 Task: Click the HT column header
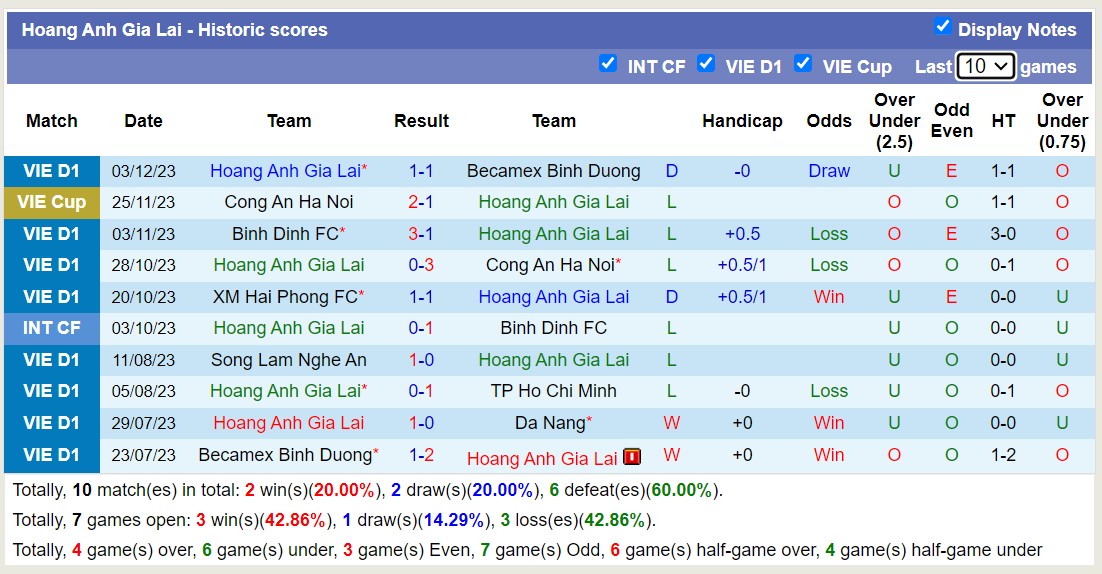(x=1003, y=121)
